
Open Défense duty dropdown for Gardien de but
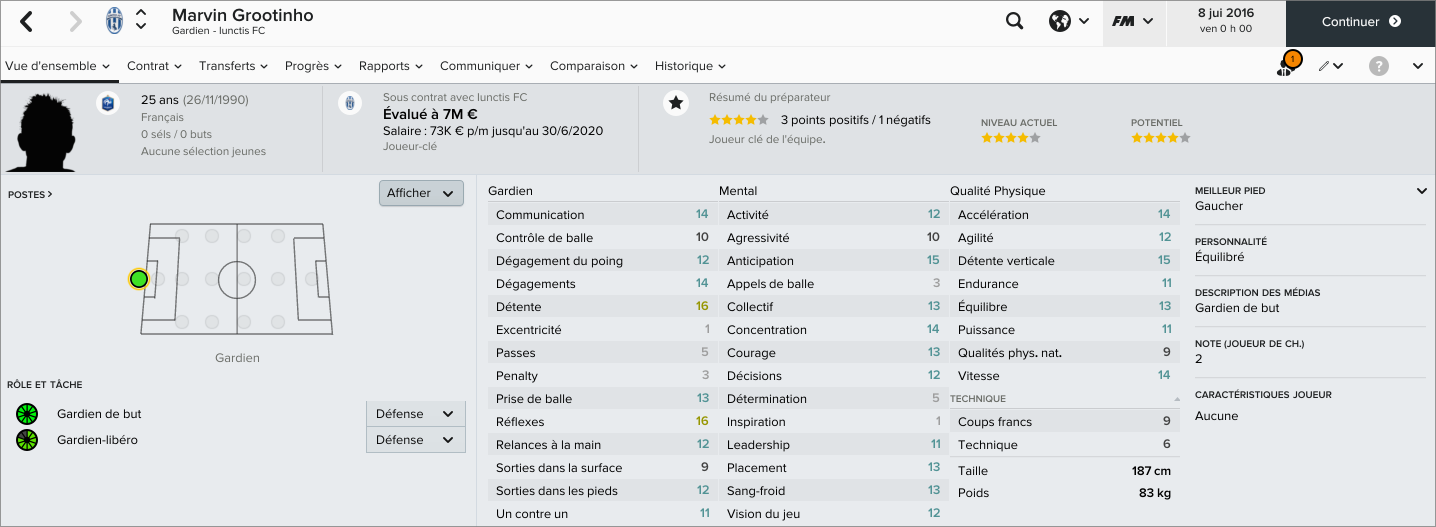pos(415,414)
